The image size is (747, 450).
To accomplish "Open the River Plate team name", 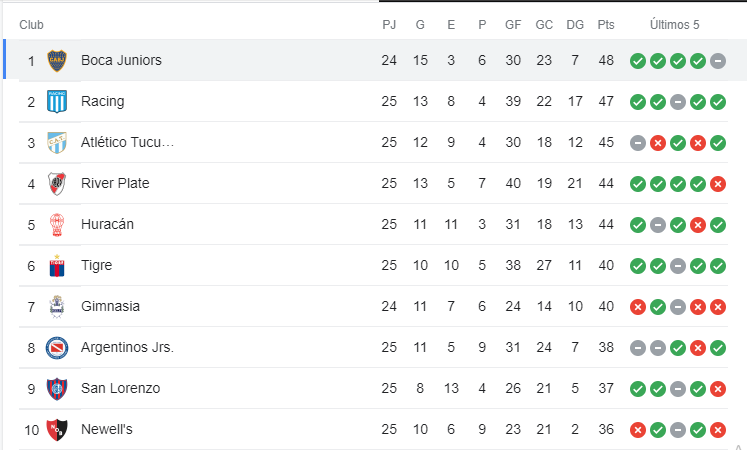I will point(115,183).
